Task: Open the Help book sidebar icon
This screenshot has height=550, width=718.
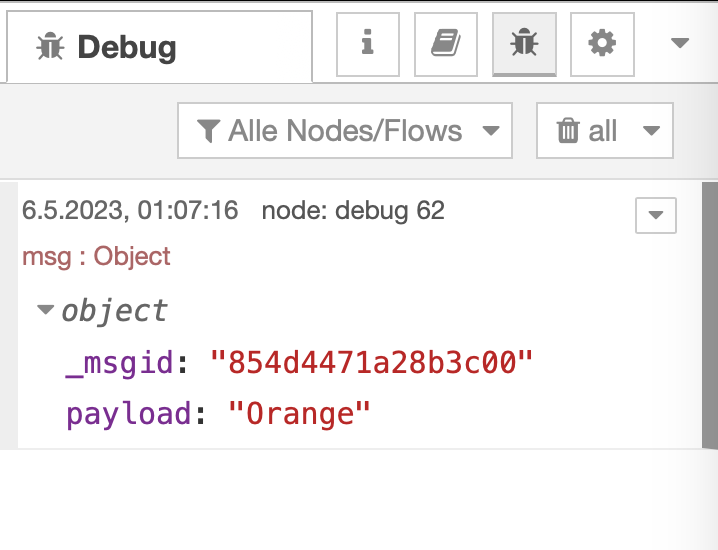Action: 446,44
